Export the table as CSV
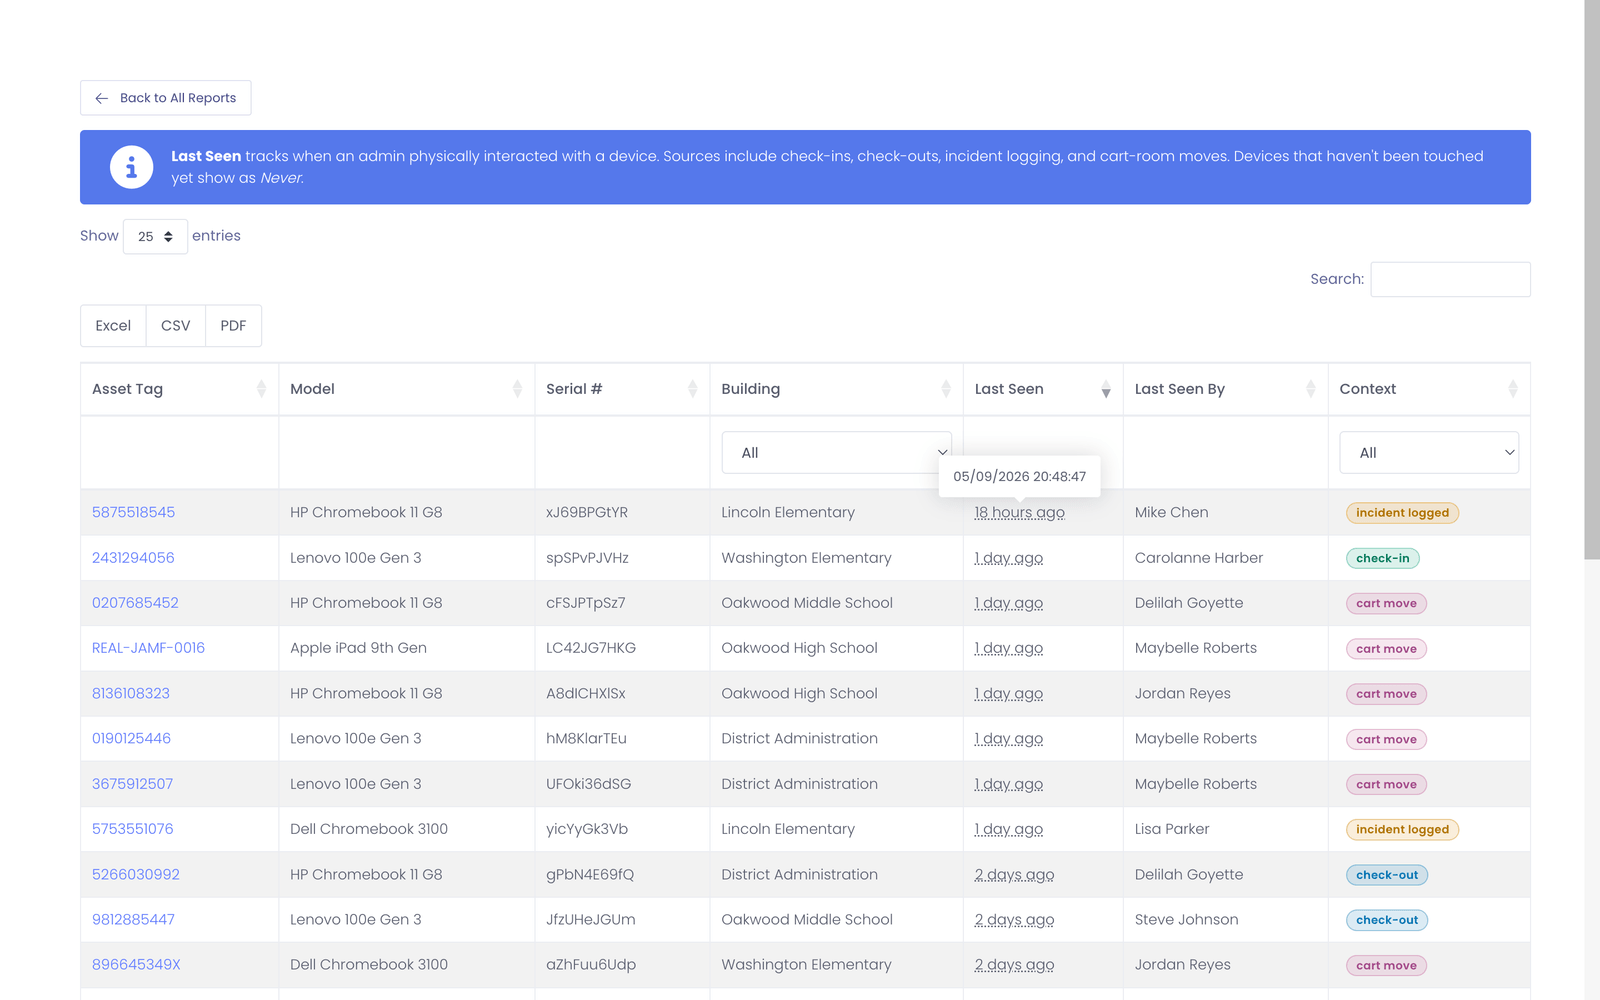Viewport: 1600px width, 1000px height. click(x=176, y=326)
